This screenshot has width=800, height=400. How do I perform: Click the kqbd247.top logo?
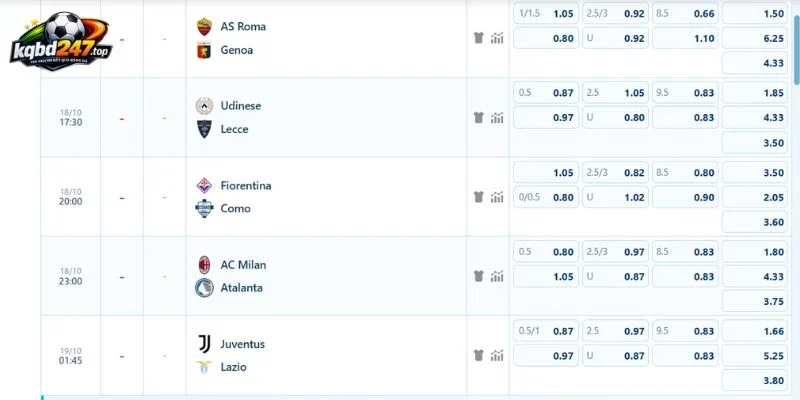pos(60,42)
